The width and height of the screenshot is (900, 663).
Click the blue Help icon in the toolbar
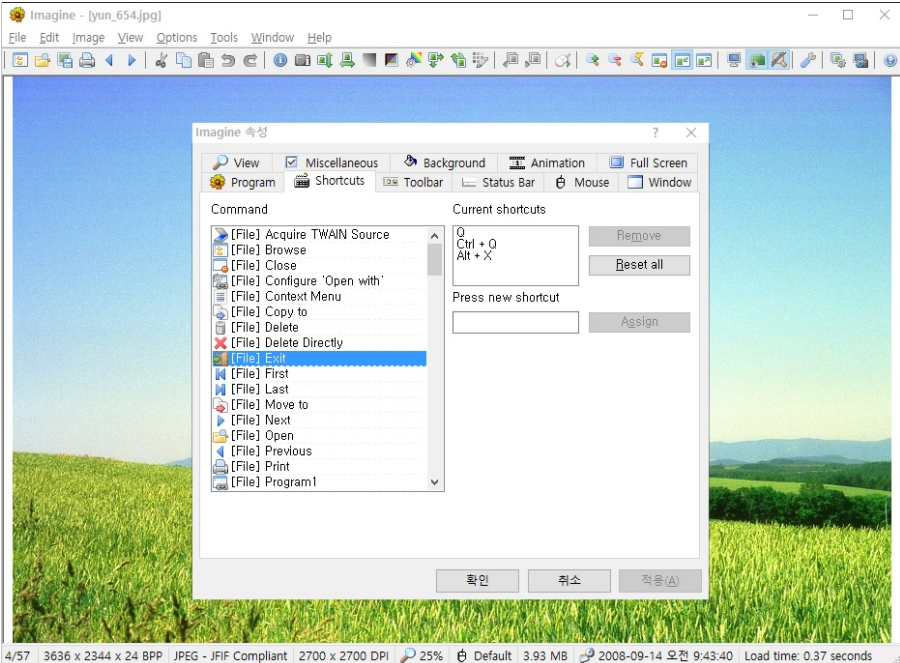(x=890, y=60)
